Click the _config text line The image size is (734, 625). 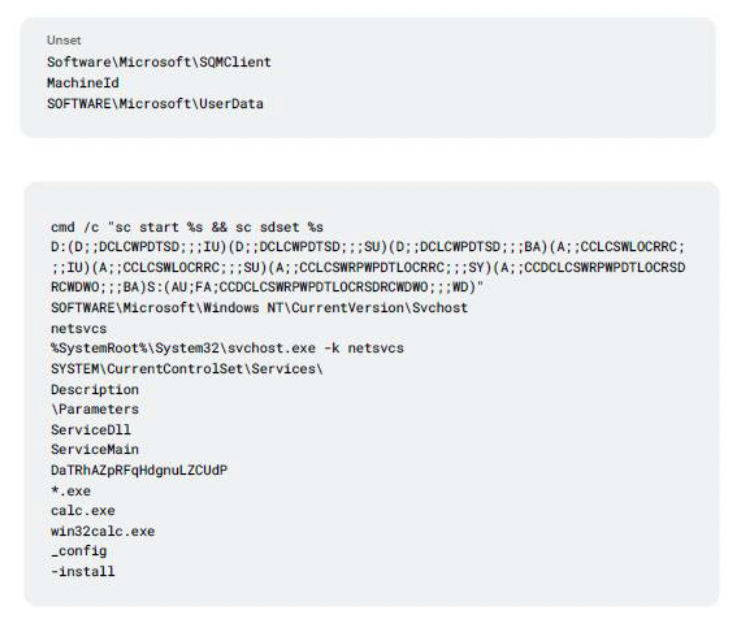pyautogui.click(x=79, y=551)
